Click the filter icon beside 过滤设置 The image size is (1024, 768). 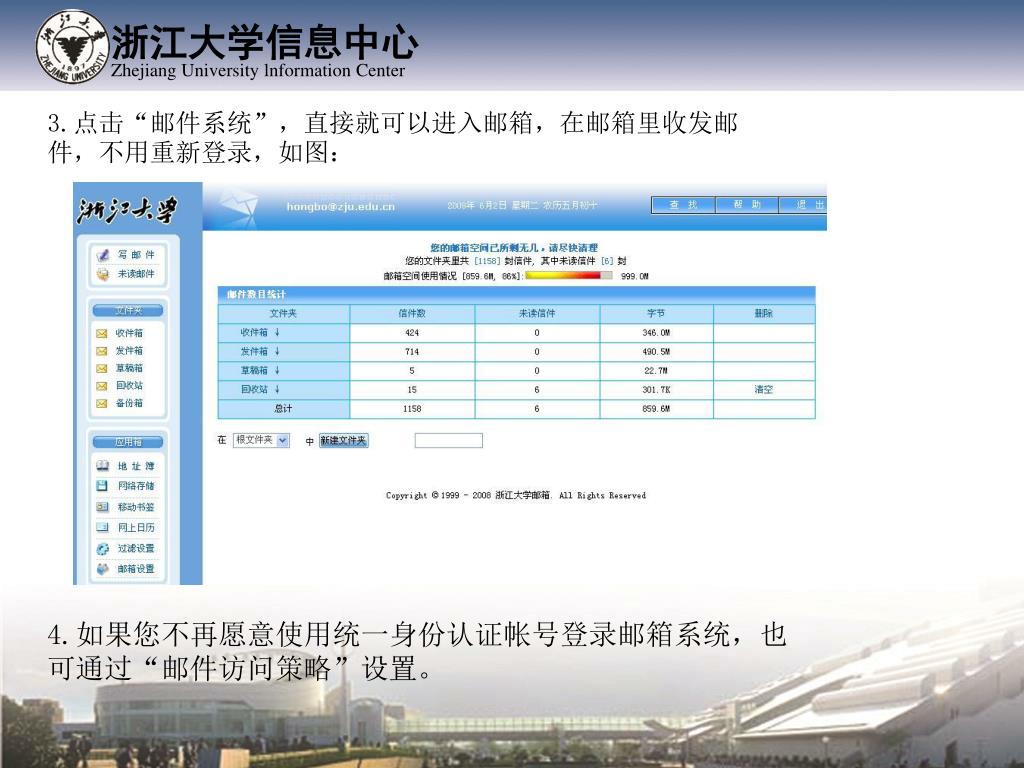pos(103,549)
